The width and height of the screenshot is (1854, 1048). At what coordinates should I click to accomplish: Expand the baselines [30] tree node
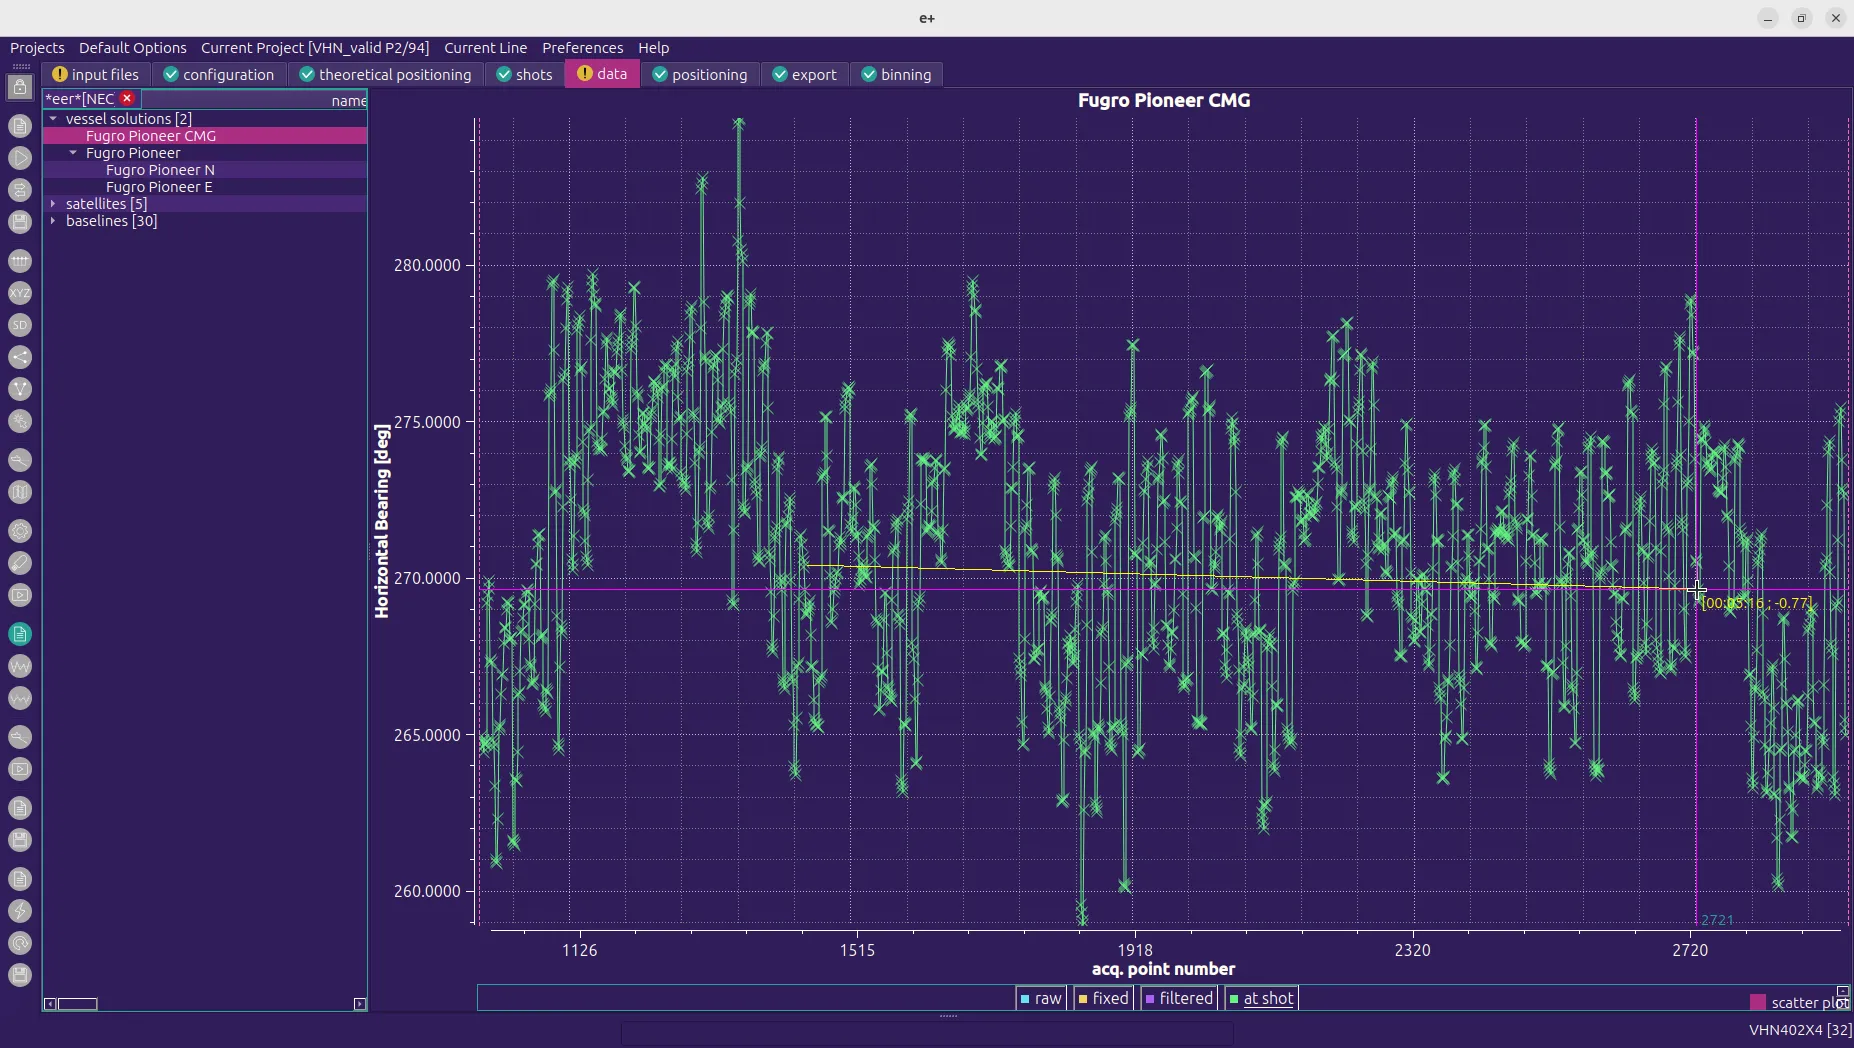tap(53, 221)
